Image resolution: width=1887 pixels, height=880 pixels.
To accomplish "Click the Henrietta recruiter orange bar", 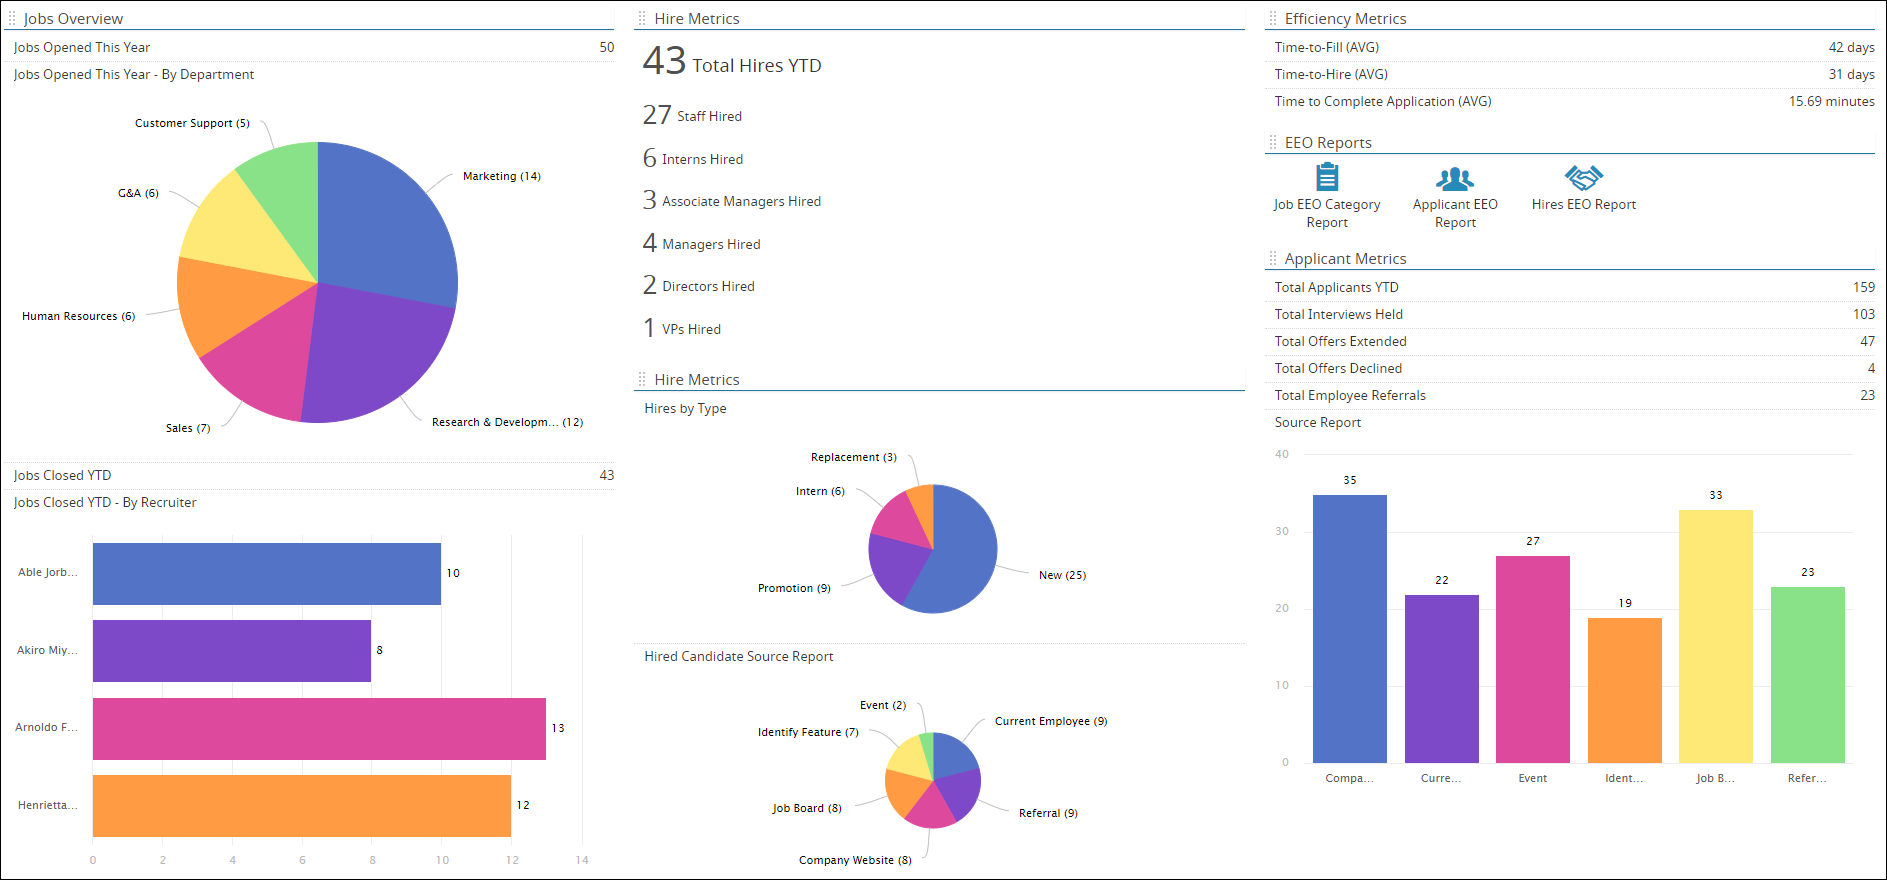I will coord(302,805).
